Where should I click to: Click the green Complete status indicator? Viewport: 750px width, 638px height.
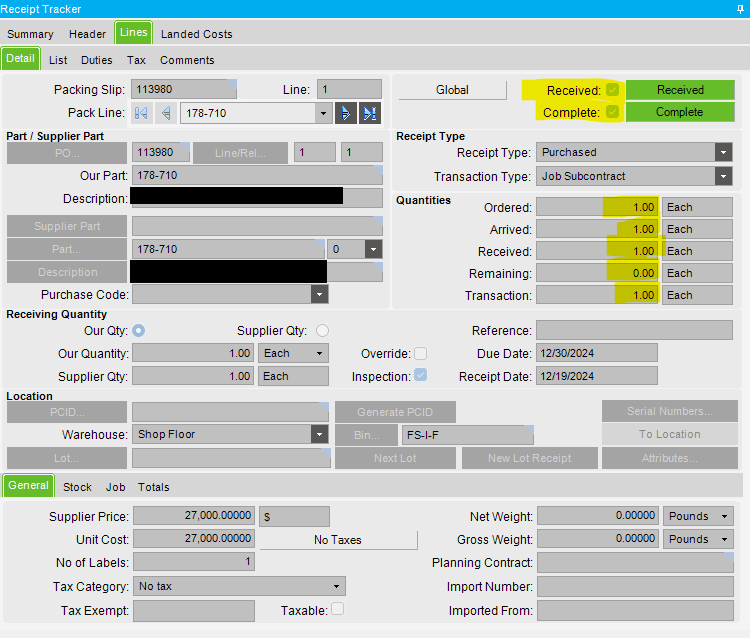click(x=680, y=112)
